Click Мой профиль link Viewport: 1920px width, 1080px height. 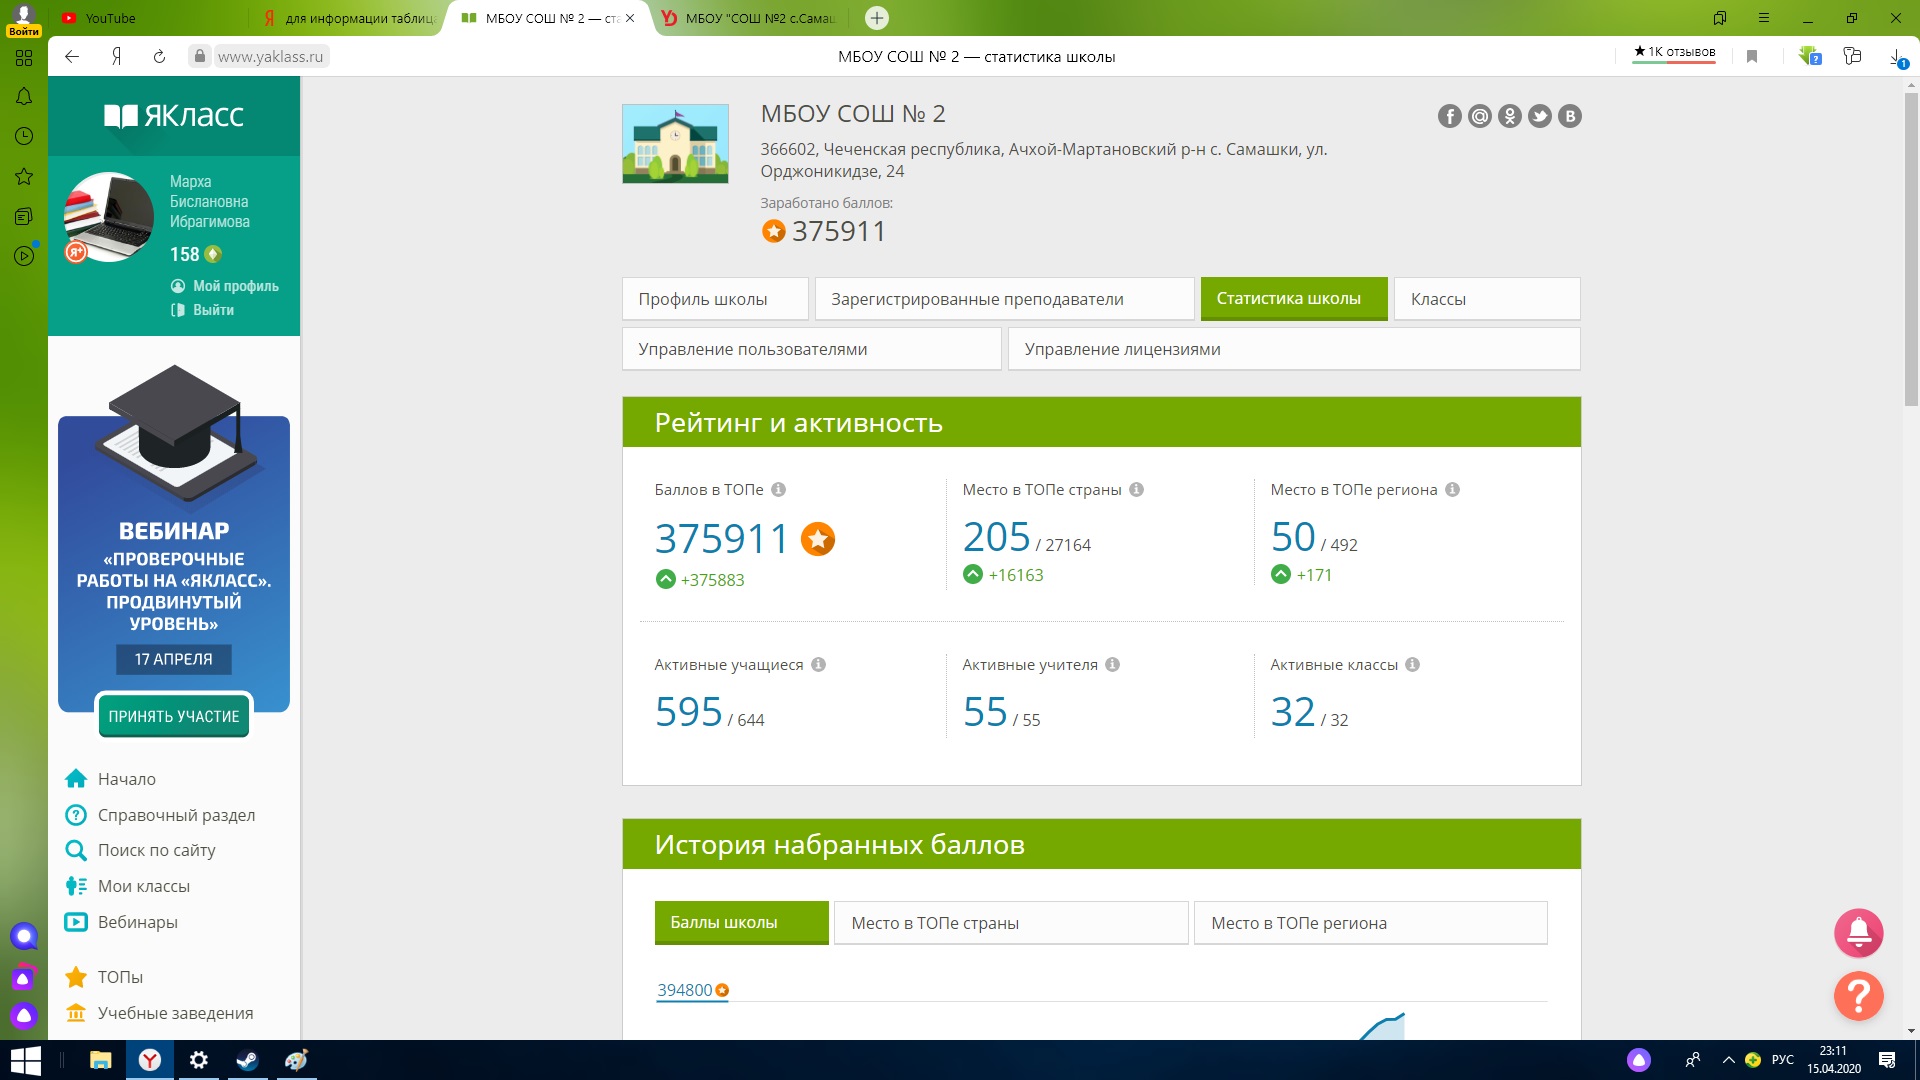pos(235,286)
